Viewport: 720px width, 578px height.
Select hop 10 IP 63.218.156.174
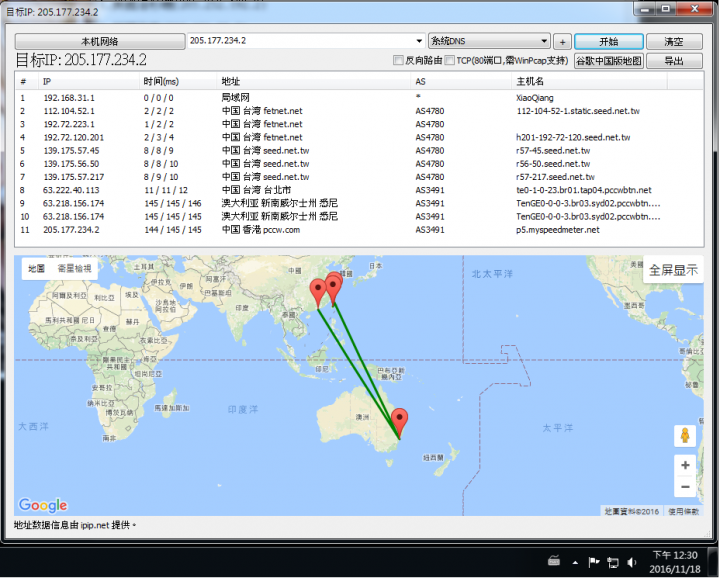[73, 217]
